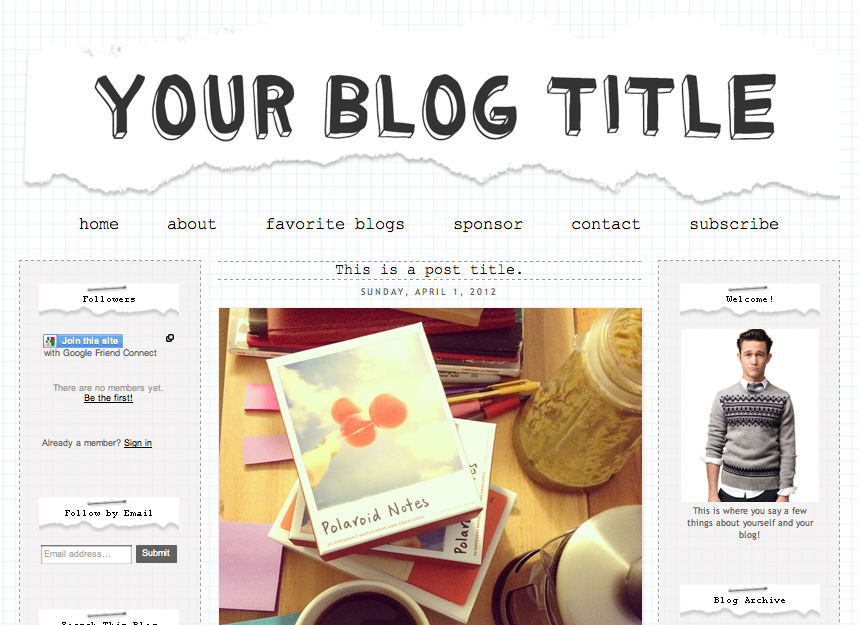Click the Blog Archive widget heading
Viewport: 859px width, 625px height.
(x=749, y=600)
